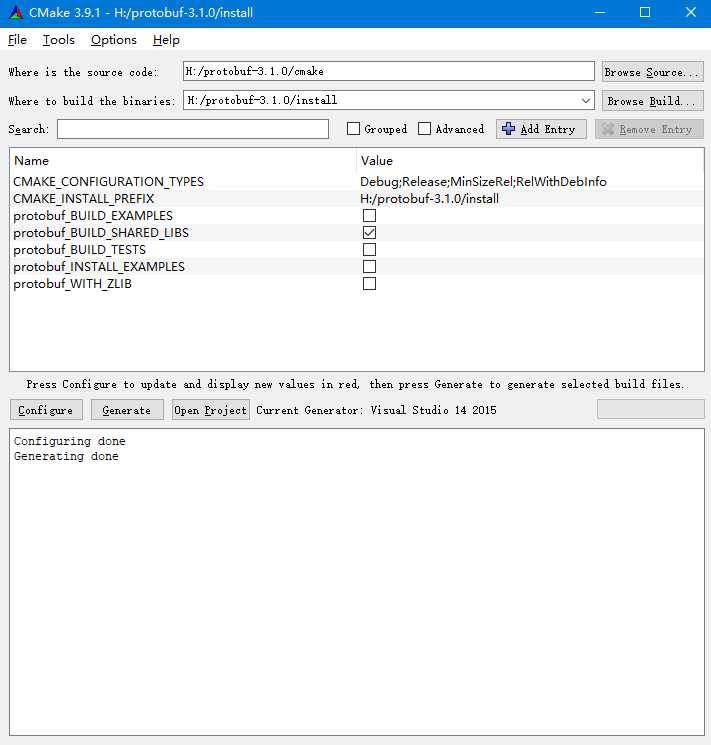
Task: Click the Current Generator label text
Action: (x=376, y=410)
